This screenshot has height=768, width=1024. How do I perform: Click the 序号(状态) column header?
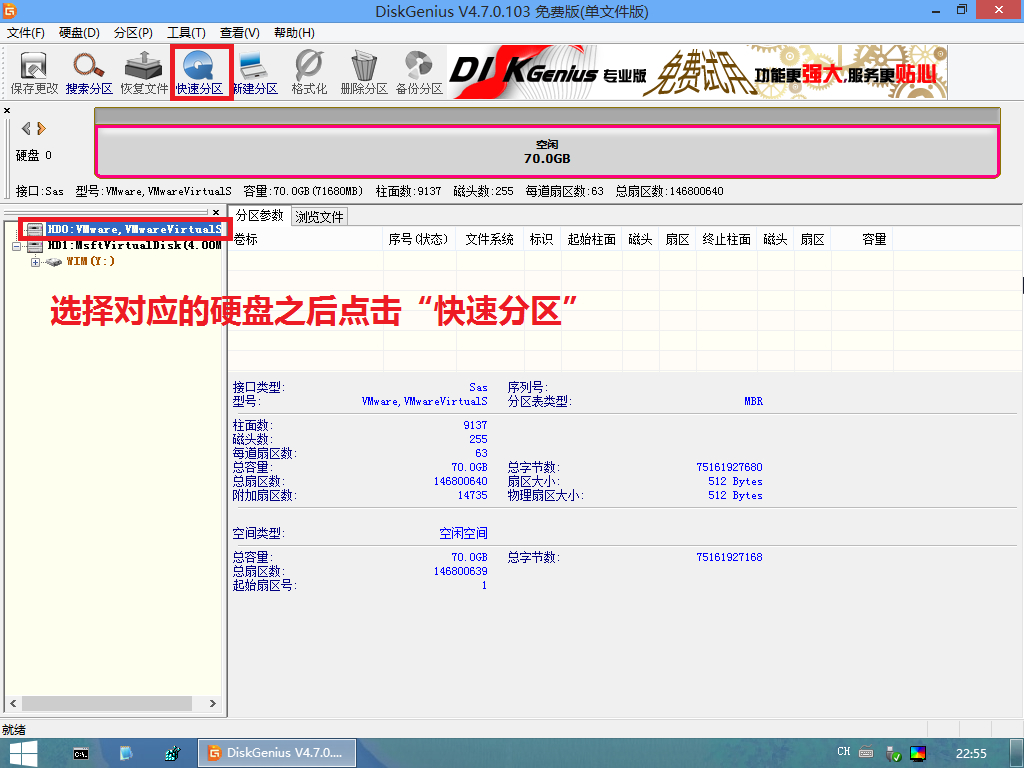(419, 240)
